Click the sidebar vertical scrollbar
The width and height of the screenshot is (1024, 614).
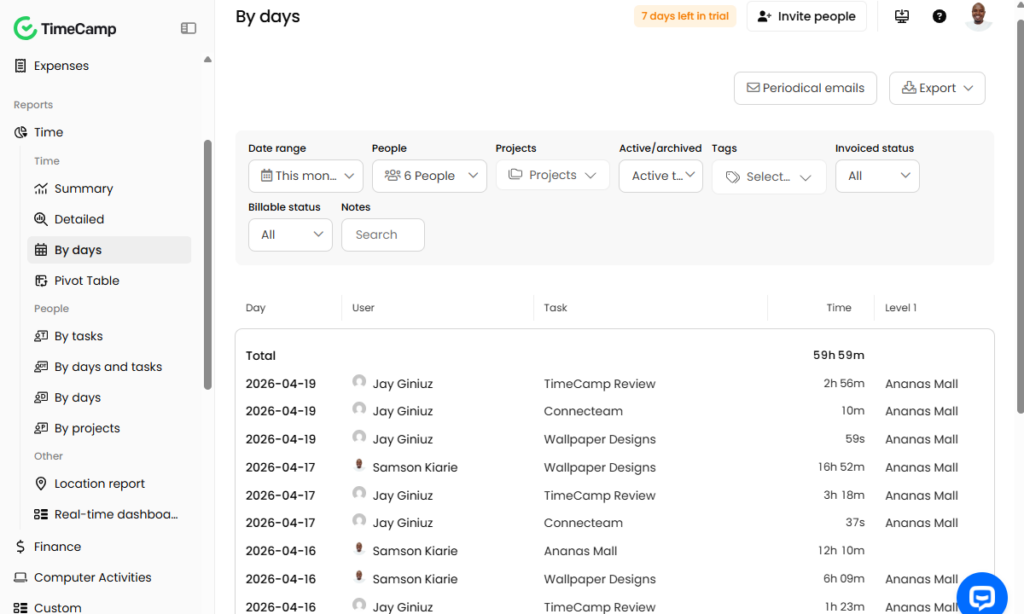coord(208,265)
